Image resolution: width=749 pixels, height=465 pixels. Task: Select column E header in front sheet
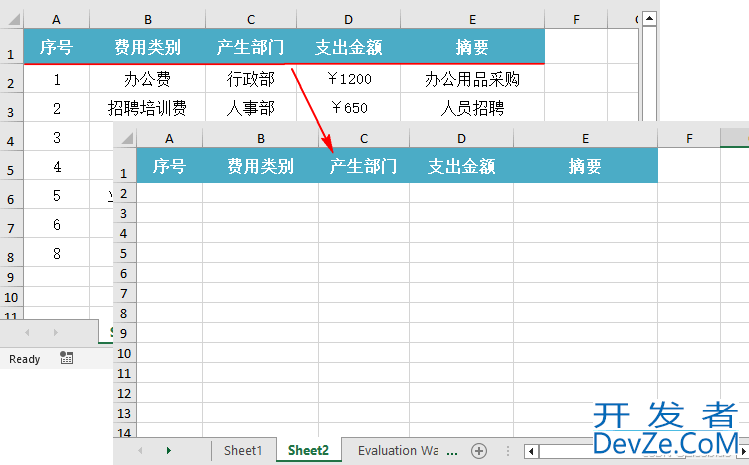pyautogui.click(x=585, y=138)
